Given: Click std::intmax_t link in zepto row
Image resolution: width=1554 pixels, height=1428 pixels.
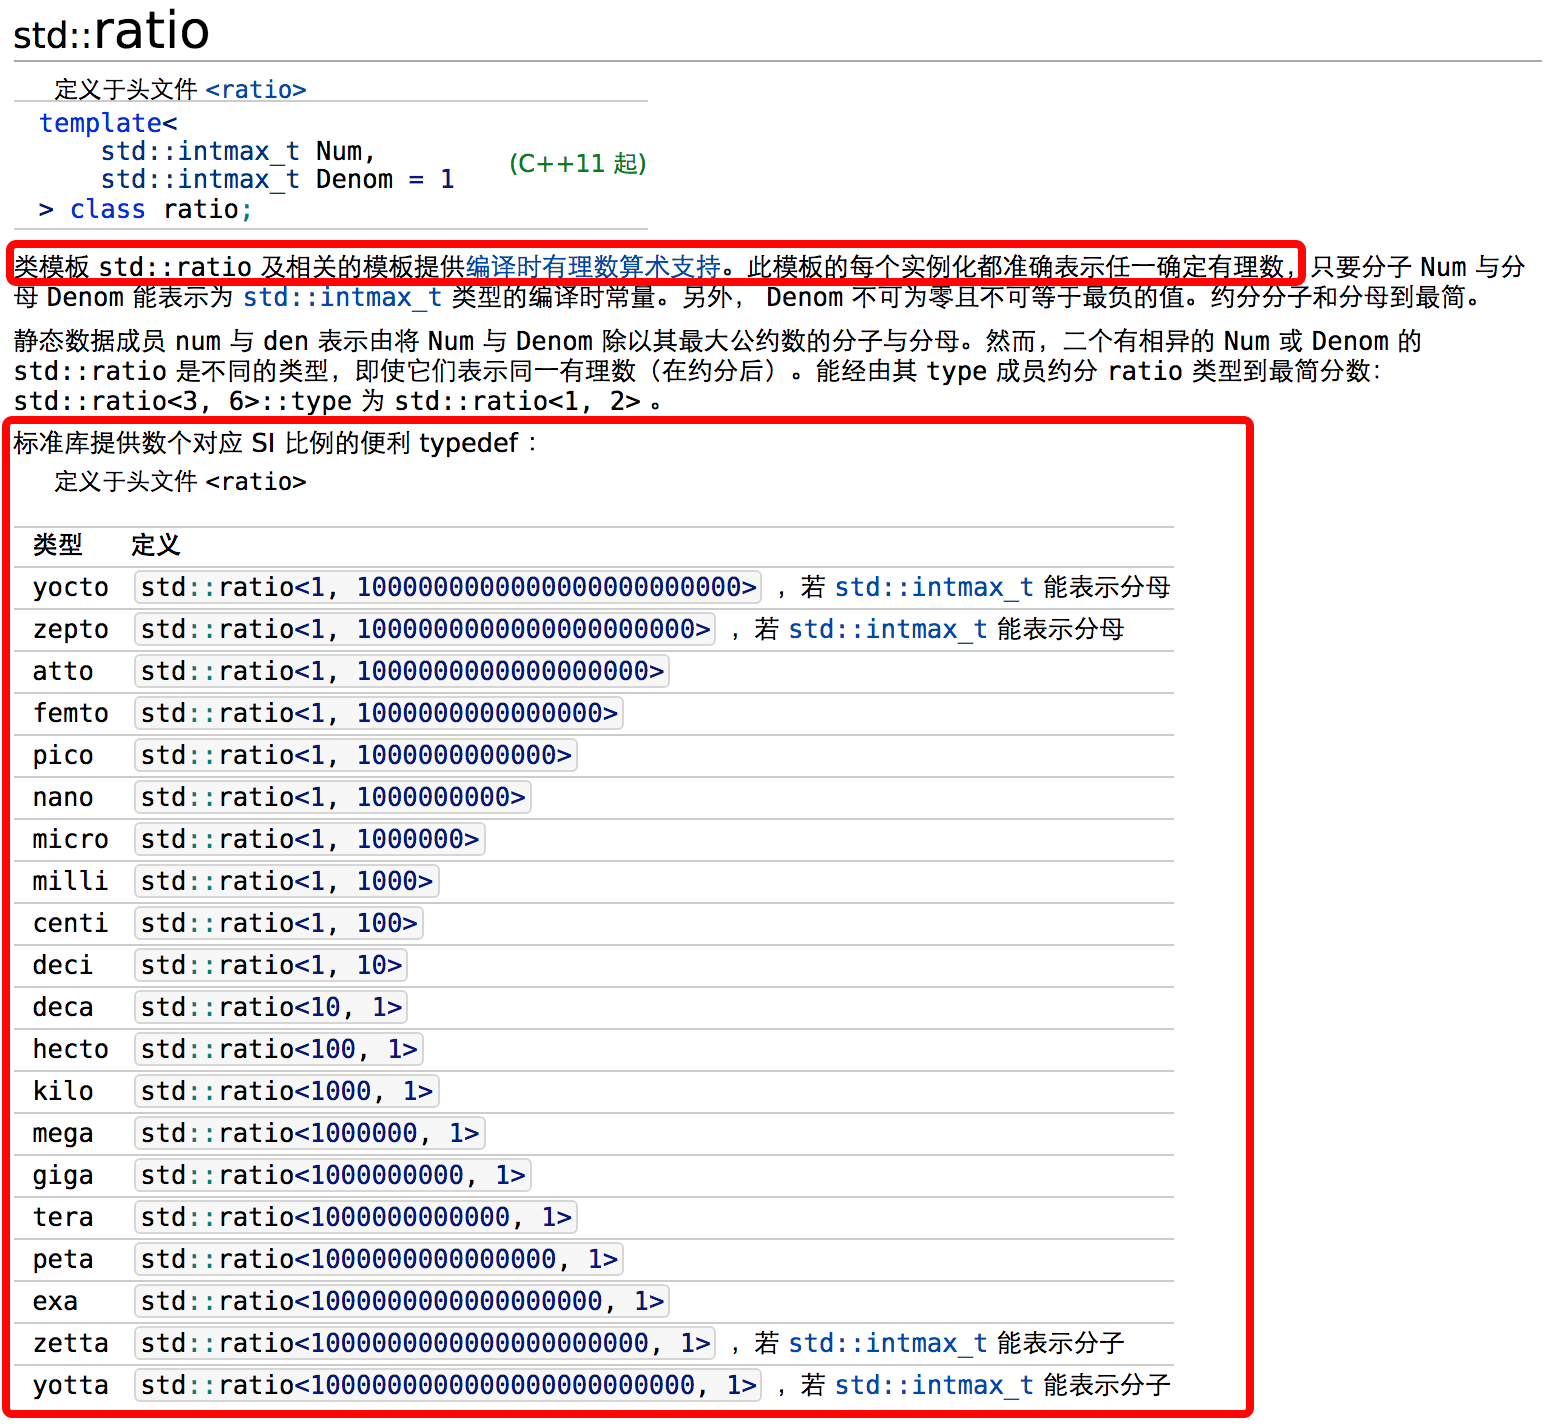Looking at the screenshot, I should pos(887,629).
